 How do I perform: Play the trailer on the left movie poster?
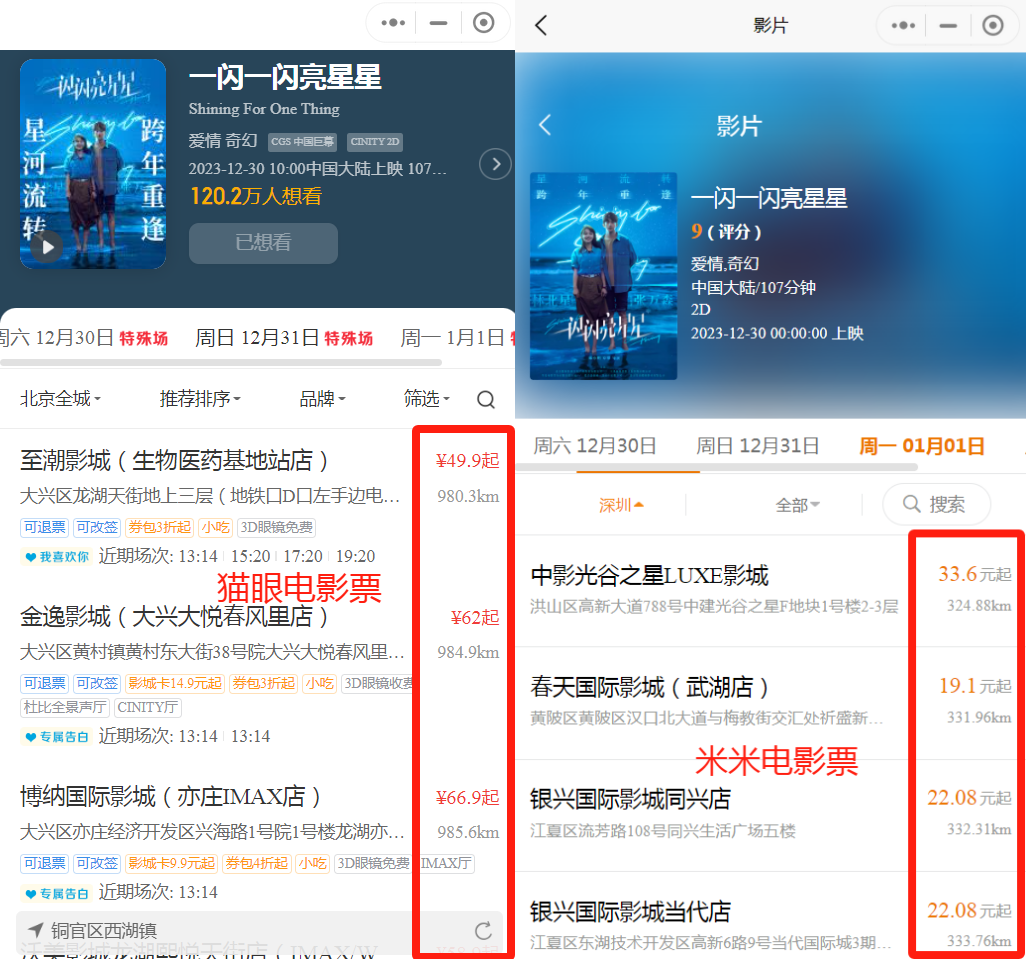pos(47,247)
